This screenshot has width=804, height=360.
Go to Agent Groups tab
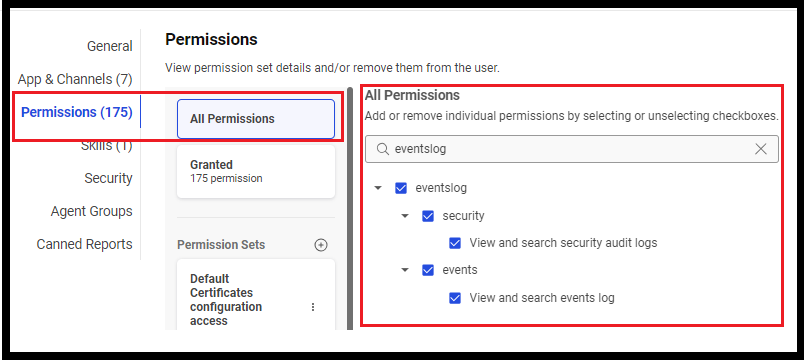[91, 211]
